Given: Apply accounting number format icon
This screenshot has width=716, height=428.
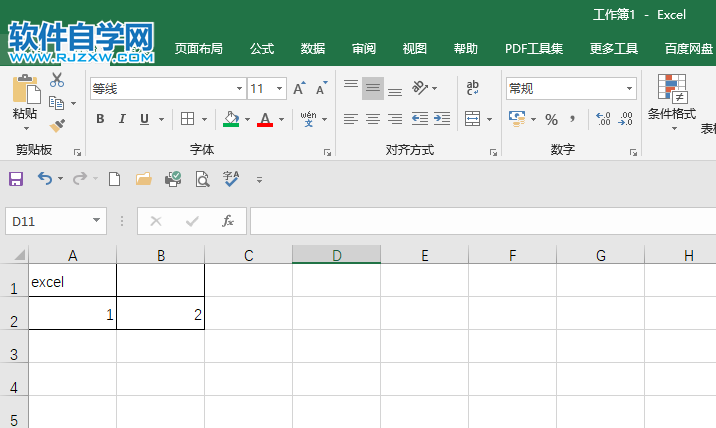Looking at the screenshot, I should pyautogui.click(x=517, y=119).
